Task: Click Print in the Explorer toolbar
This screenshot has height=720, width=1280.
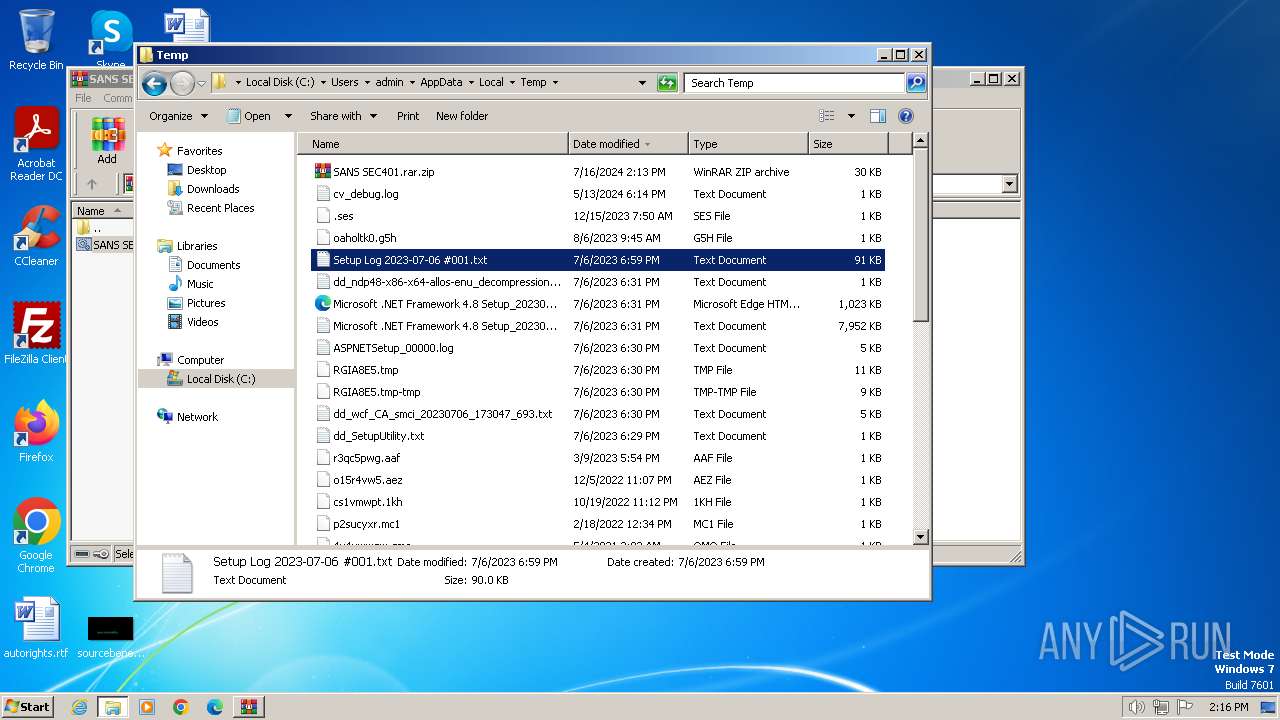Action: pos(408,116)
